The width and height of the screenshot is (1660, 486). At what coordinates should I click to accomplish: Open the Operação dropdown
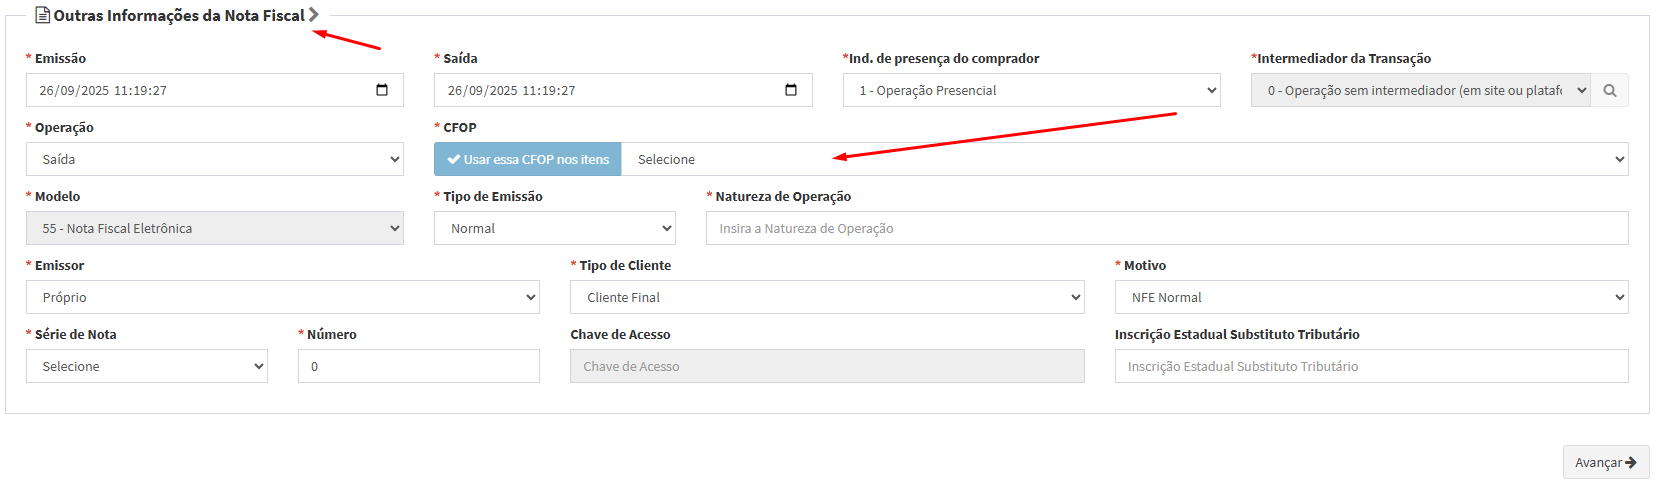point(214,159)
